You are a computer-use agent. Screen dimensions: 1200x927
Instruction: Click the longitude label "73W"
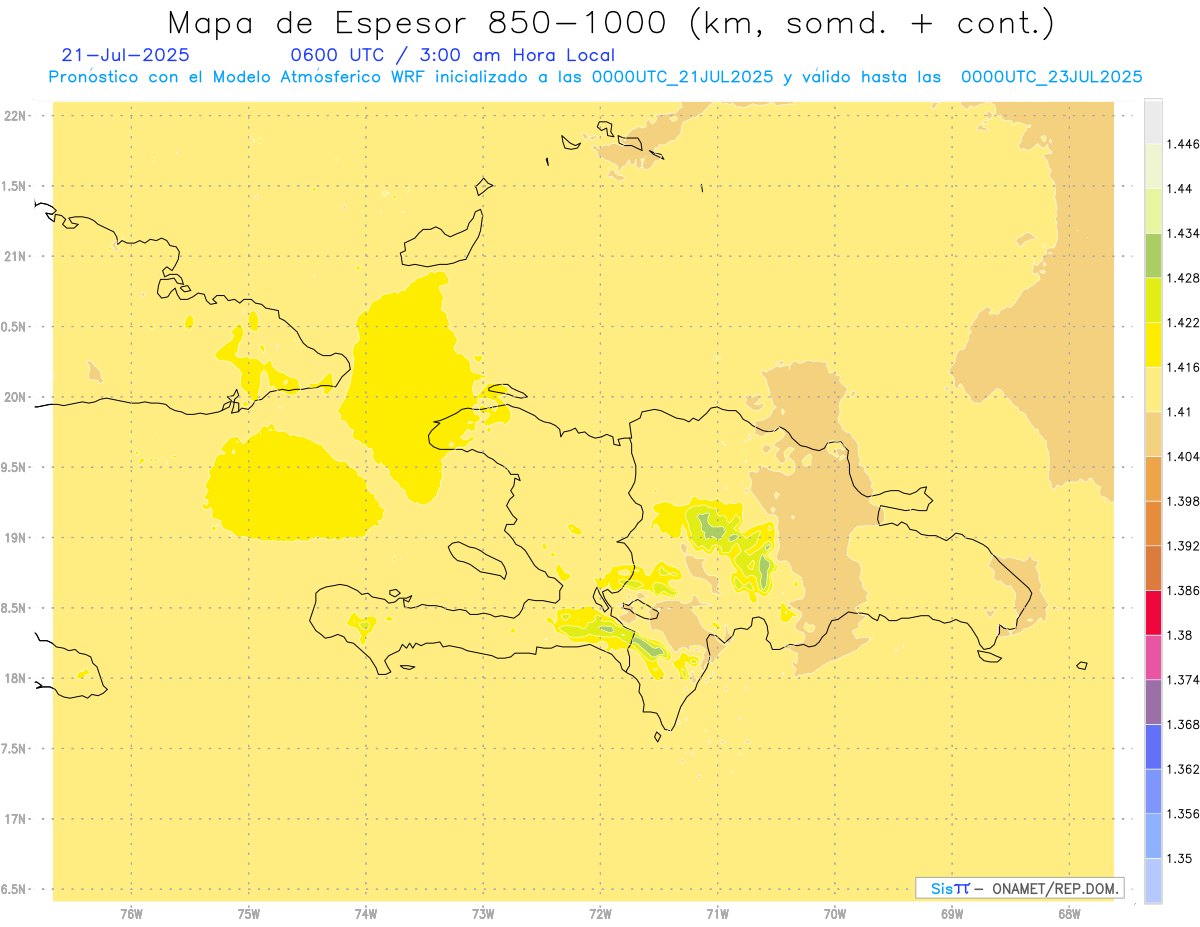[482, 912]
